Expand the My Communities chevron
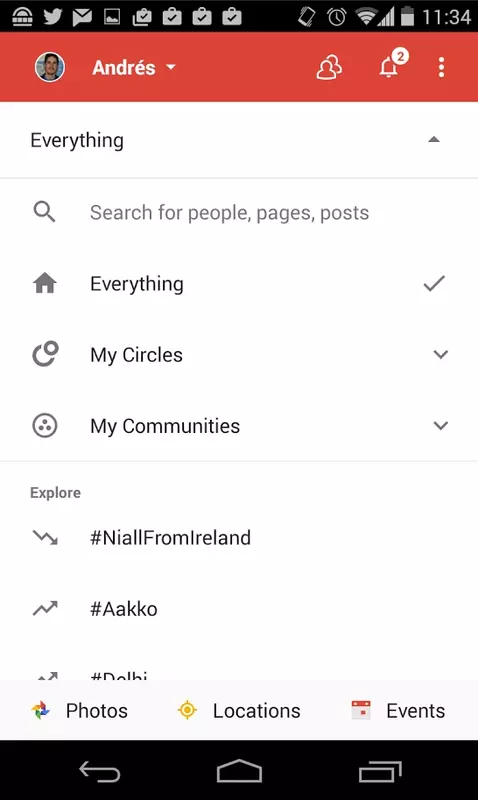The height and width of the screenshot is (800, 478). pos(441,426)
